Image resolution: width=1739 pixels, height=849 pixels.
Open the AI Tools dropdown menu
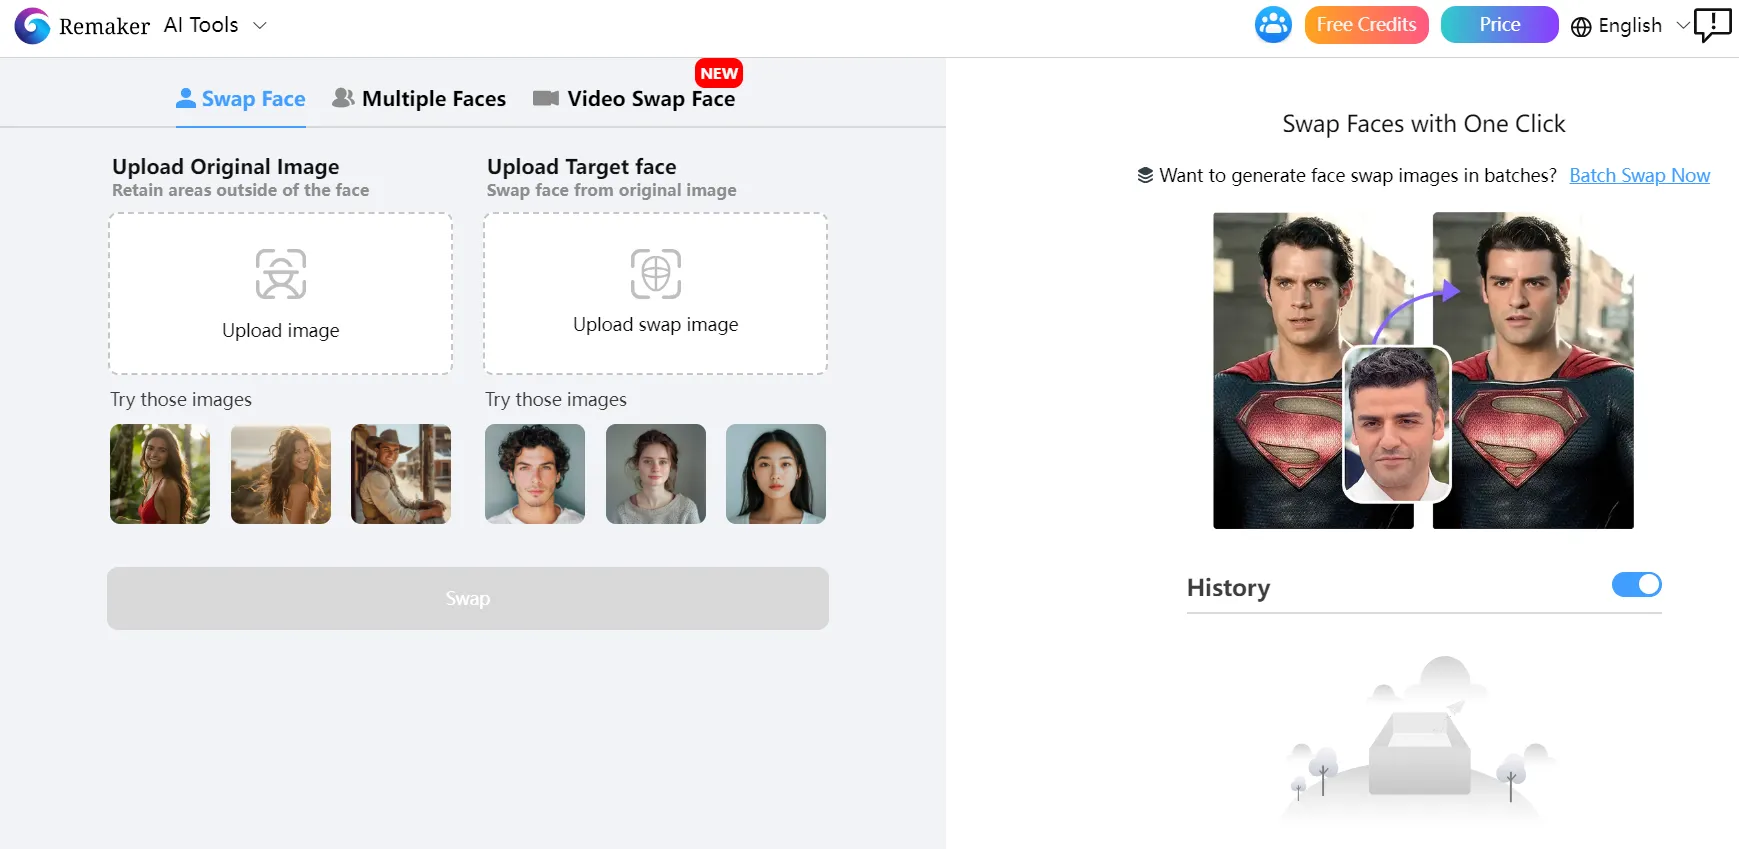215,25
